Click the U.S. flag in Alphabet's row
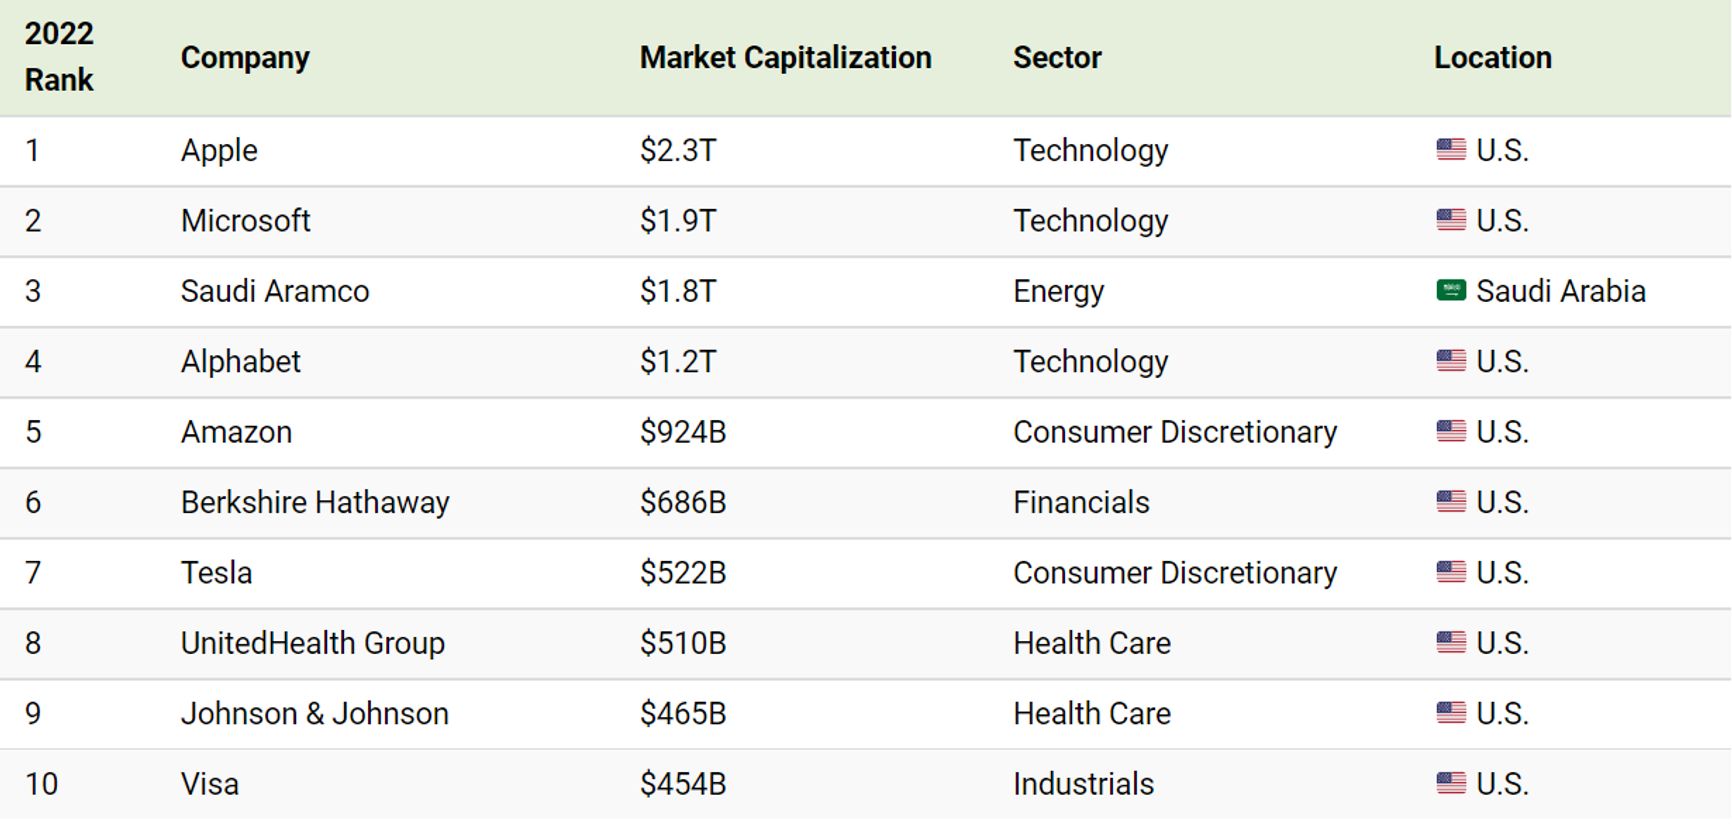 [x=1450, y=361]
